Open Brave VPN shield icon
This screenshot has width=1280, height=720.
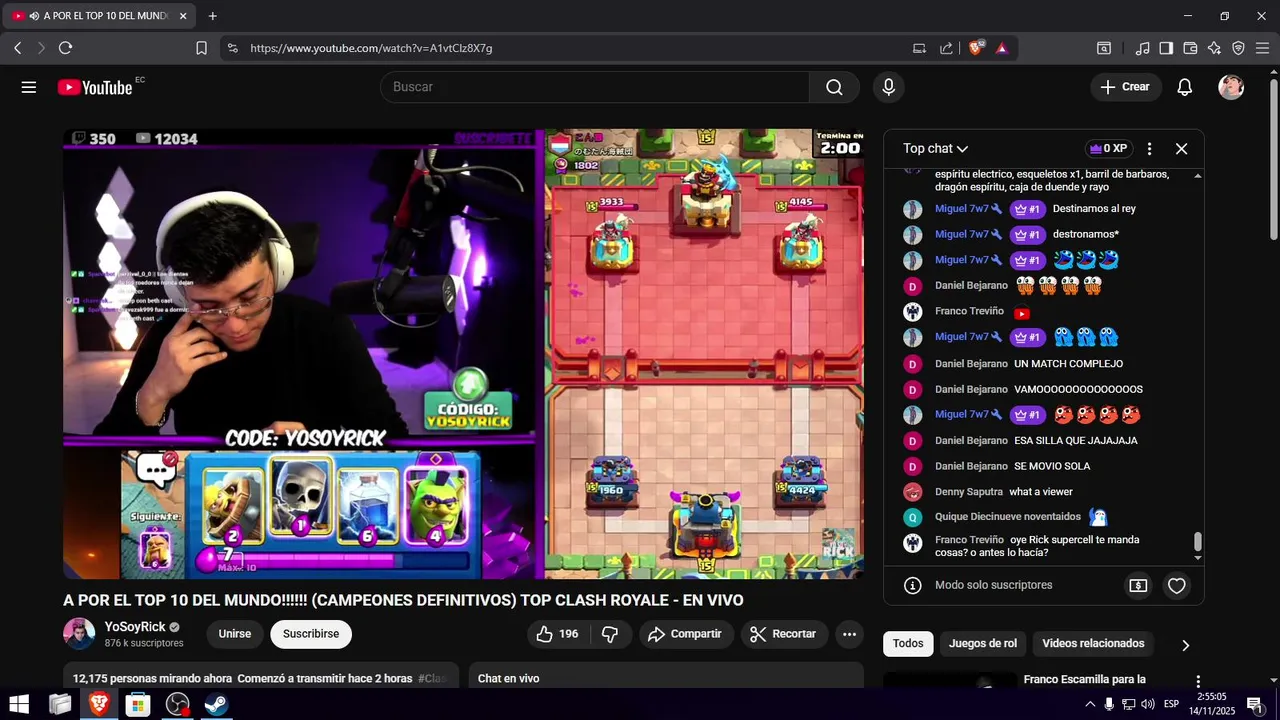1238,48
